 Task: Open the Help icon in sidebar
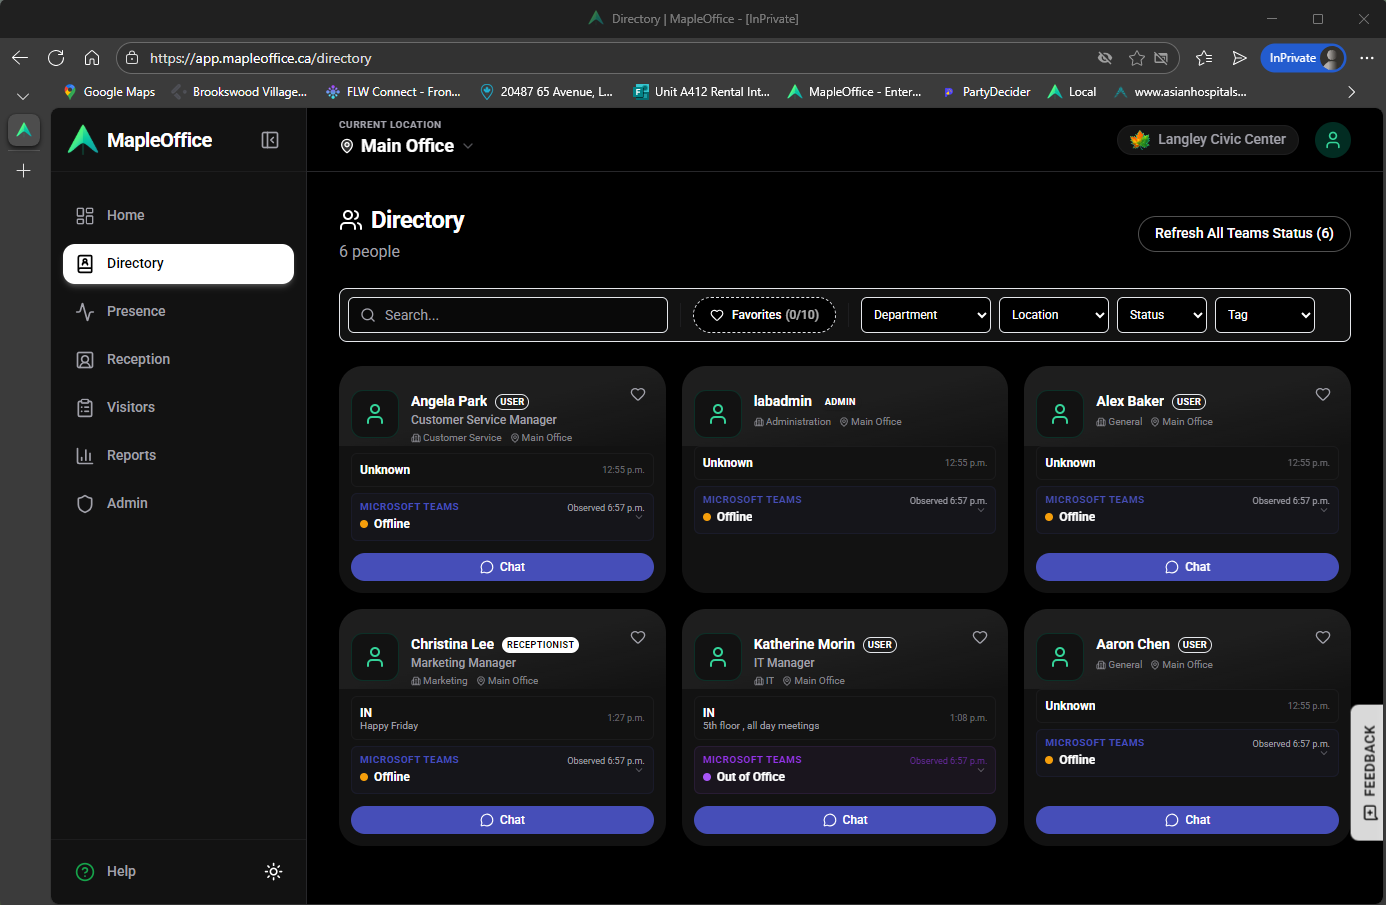point(86,872)
